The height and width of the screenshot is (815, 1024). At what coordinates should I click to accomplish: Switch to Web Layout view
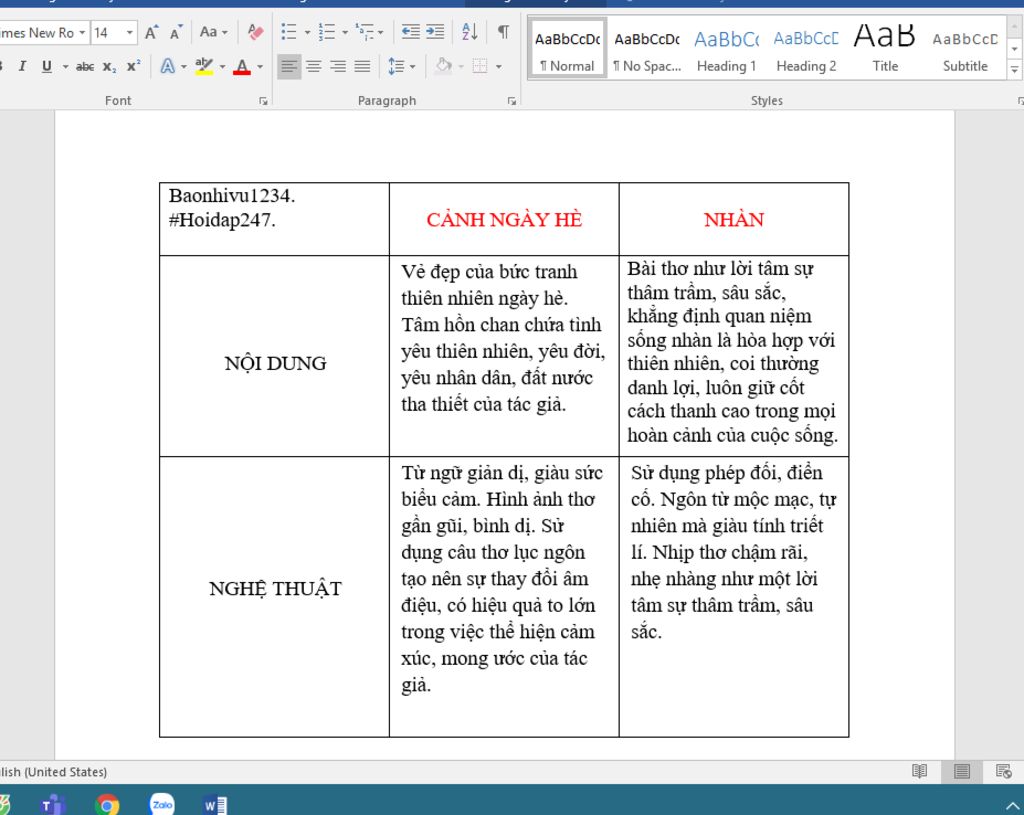1004,771
